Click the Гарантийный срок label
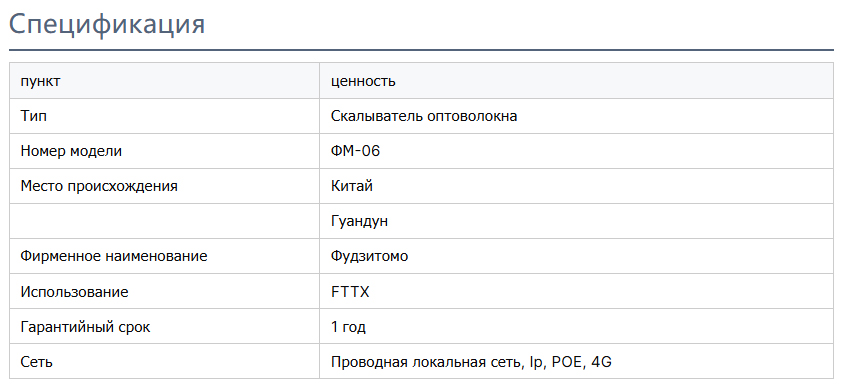 [85, 327]
